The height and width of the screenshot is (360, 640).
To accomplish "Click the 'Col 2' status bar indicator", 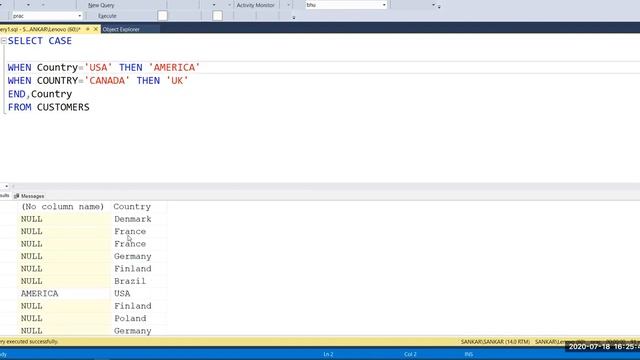I will point(410,354).
